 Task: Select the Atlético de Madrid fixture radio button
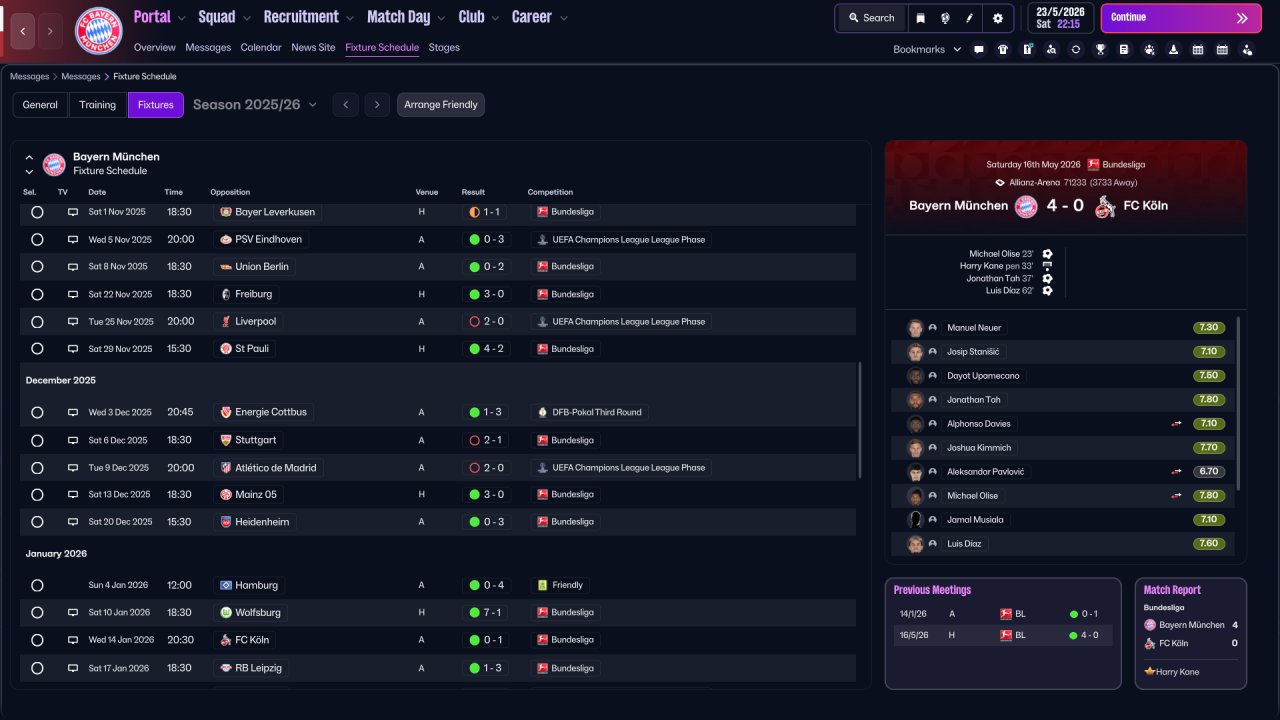pyautogui.click(x=37, y=467)
